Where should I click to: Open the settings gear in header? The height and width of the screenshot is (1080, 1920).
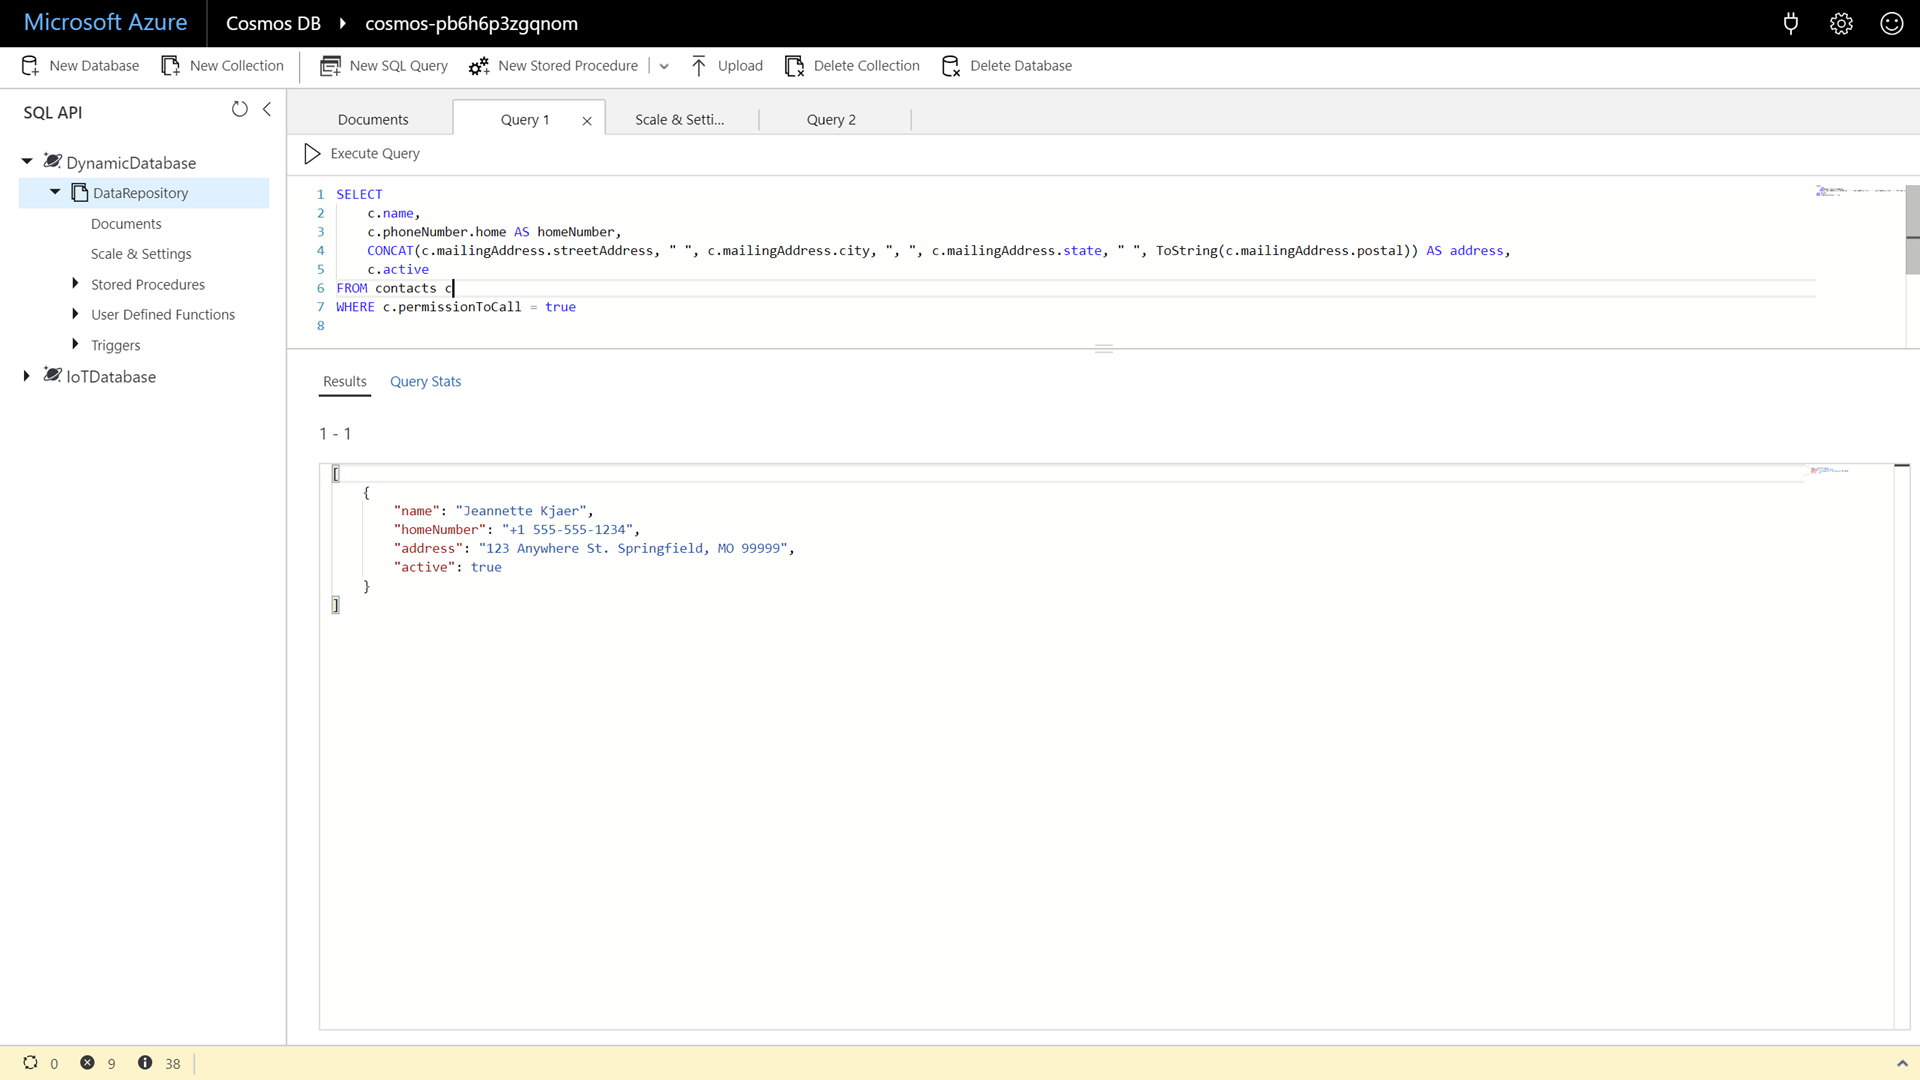[1841, 24]
